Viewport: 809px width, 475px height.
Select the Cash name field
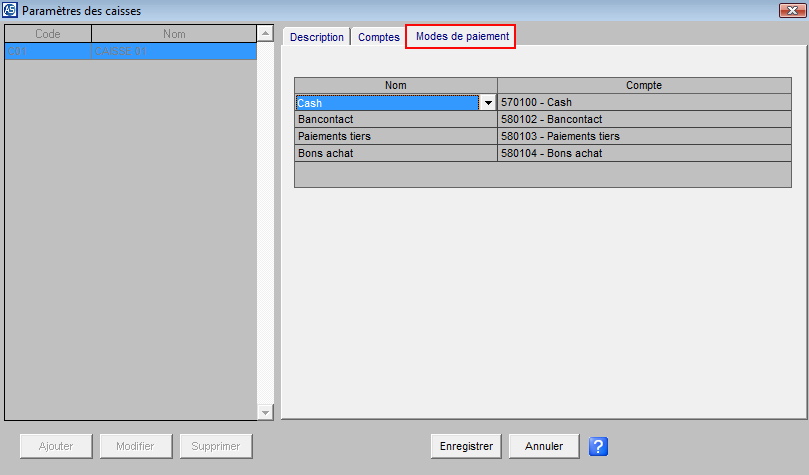387,103
